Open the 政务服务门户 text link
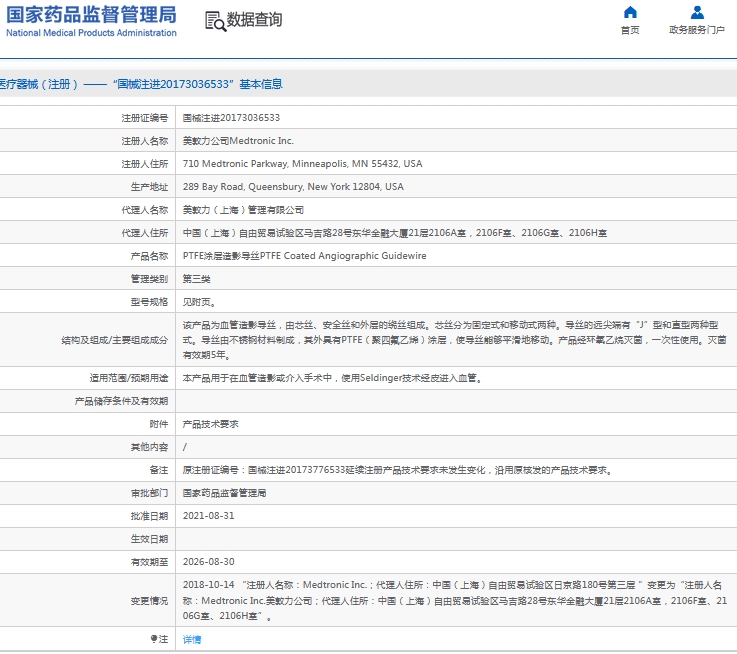The width and height of the screenshot is (737, 654). (697, 30)
